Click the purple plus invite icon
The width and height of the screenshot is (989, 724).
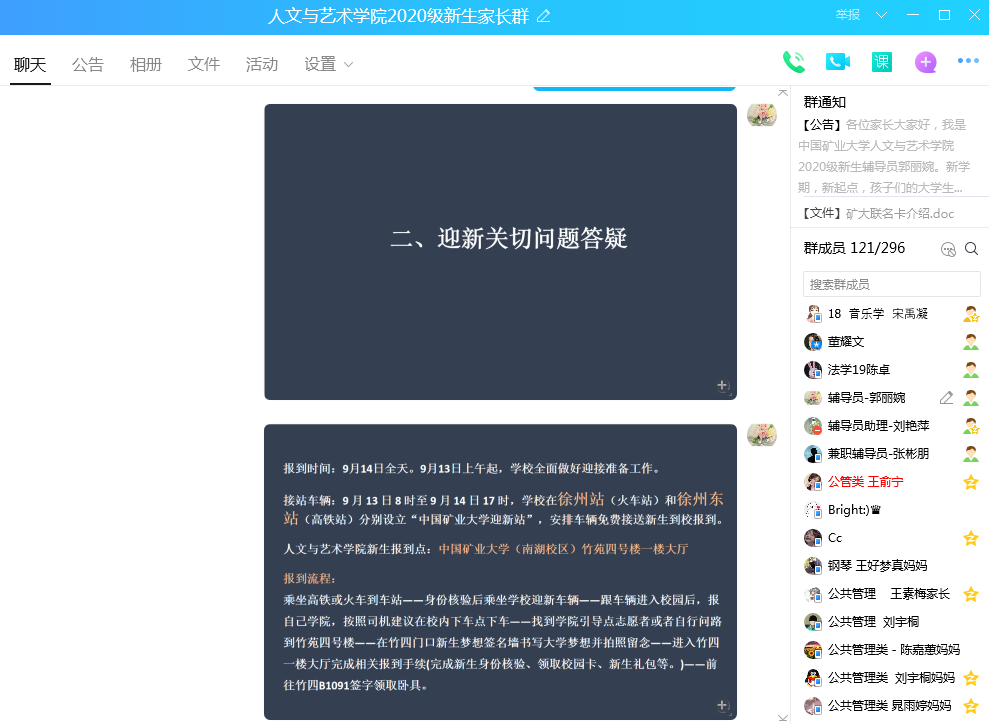click(x=926, y=62)
